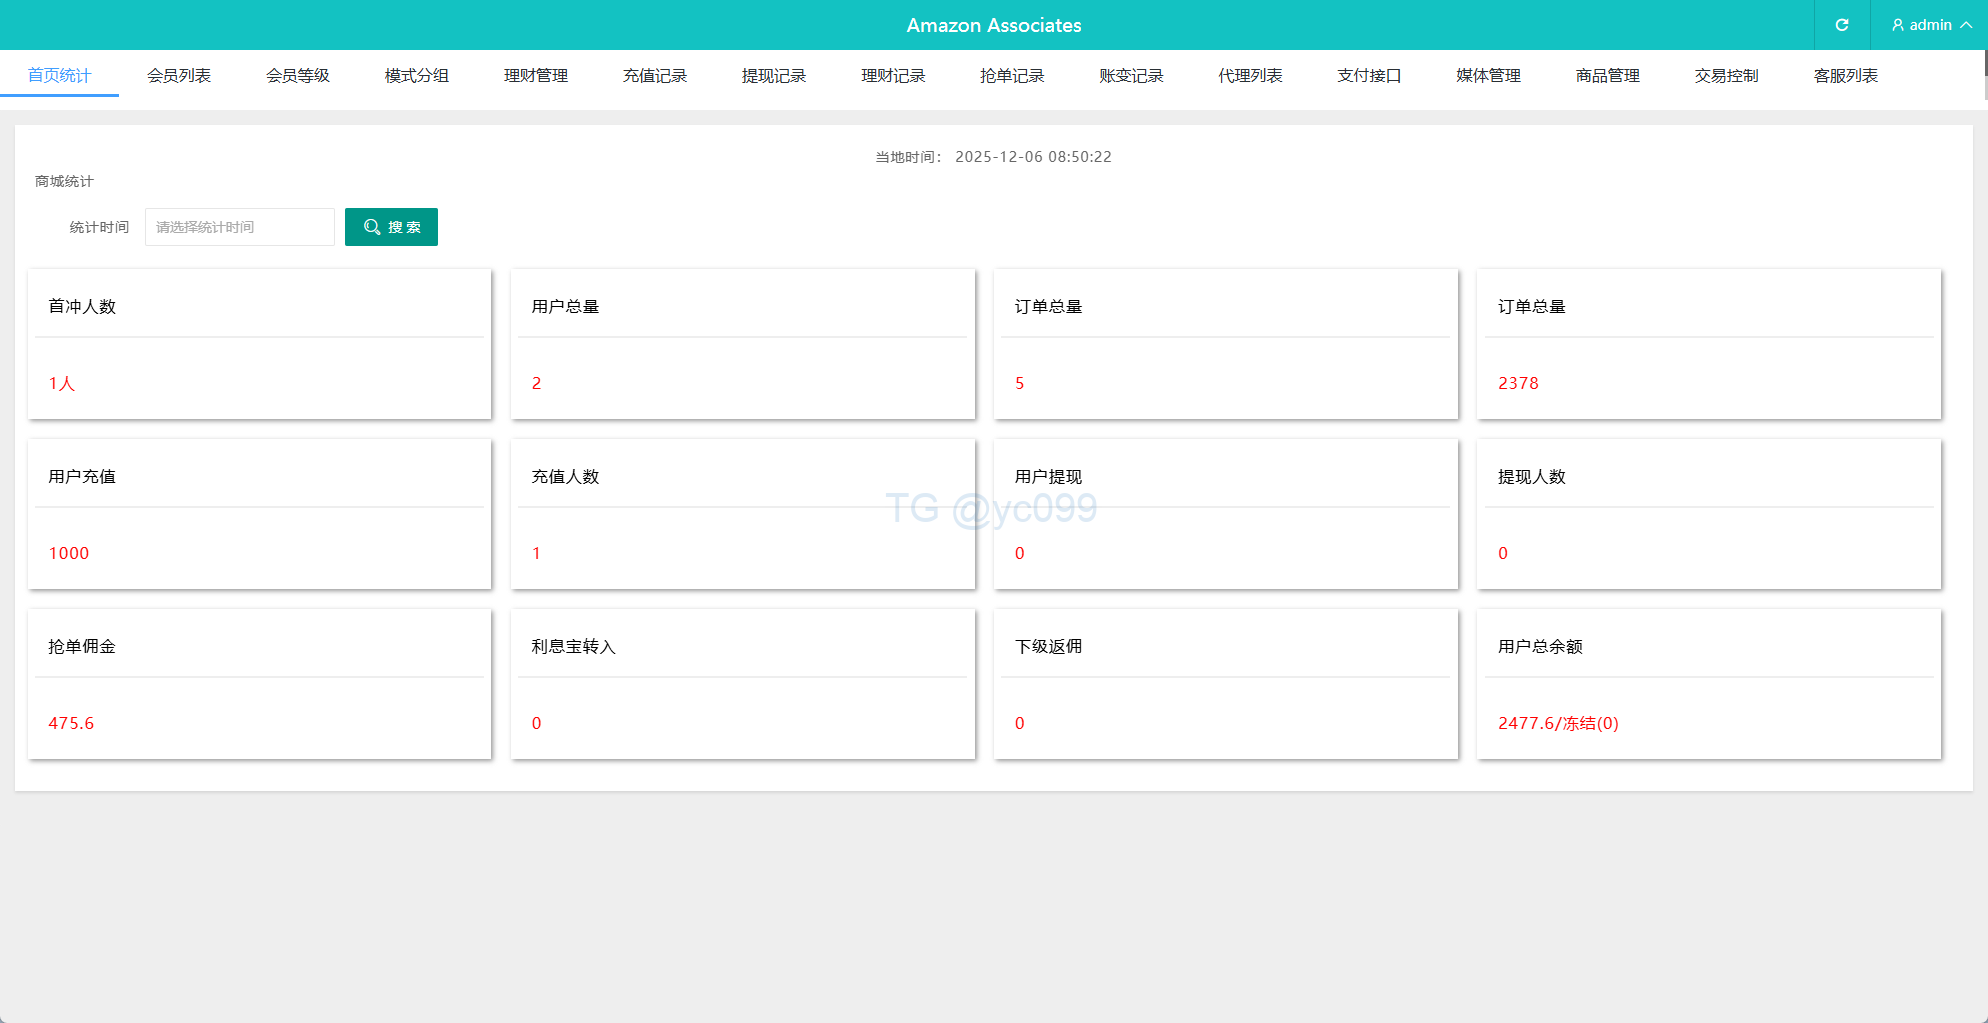The image size is (1988, 1023).
Task: Click the 用户总余额 statistics card
Action: click(x=1708, y=684)
